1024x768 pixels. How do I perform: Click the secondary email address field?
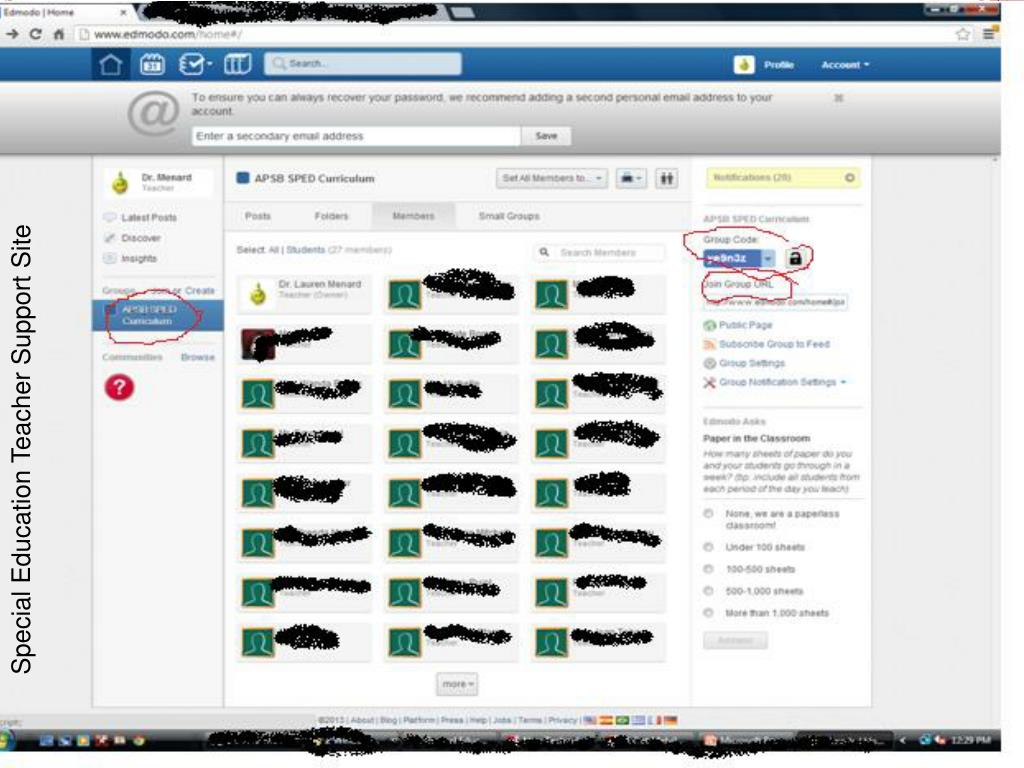tap(357, 136)
